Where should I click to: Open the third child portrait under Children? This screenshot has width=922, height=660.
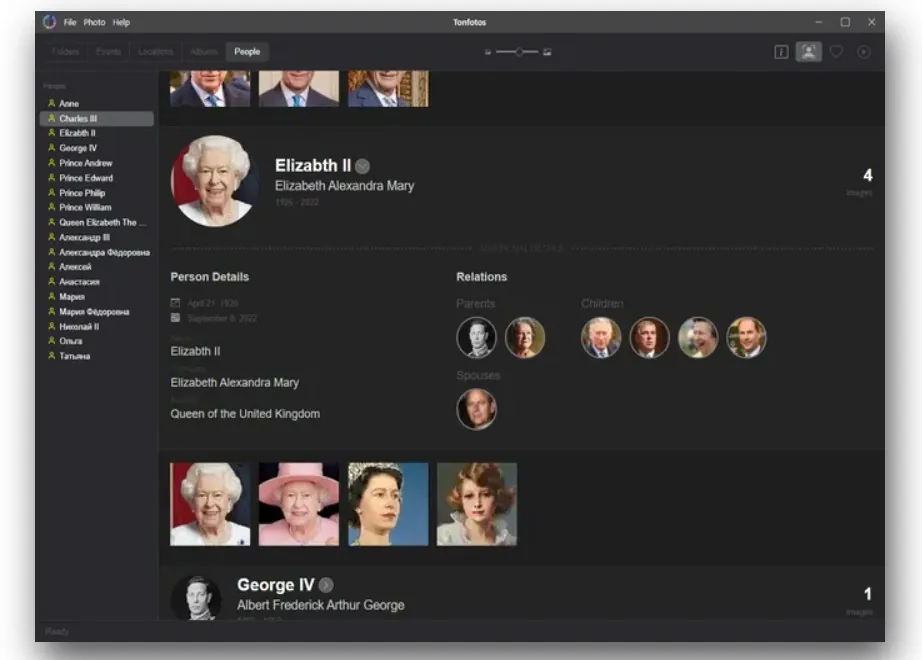[698, 338]
